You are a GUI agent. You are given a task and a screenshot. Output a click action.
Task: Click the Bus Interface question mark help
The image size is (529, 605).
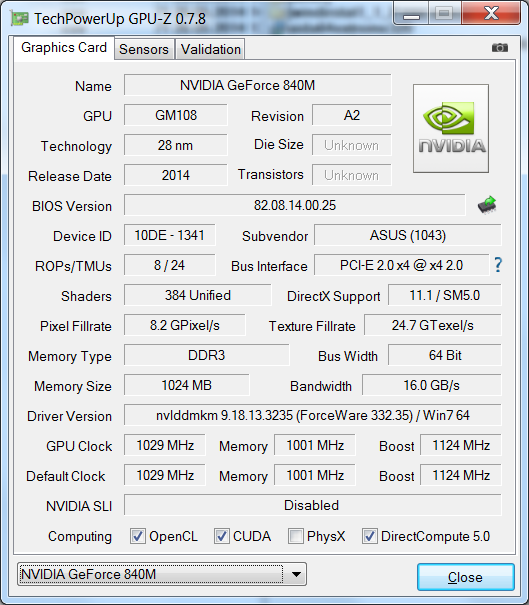click(x=498, y=265)
